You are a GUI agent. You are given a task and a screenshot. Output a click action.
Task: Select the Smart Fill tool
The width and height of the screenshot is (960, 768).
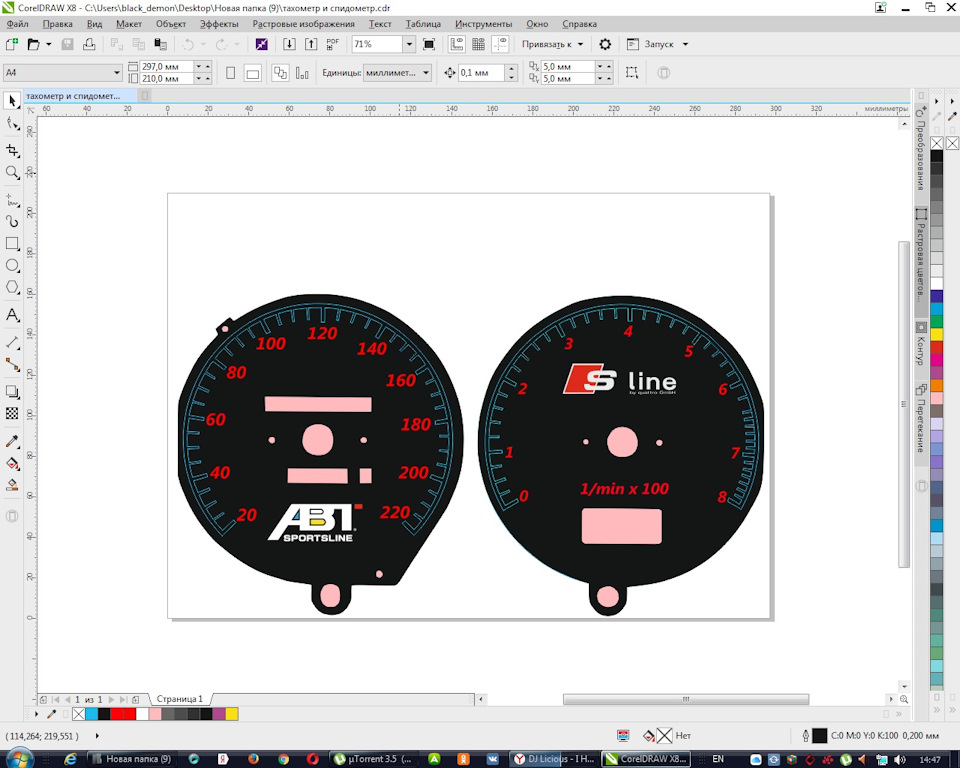coord(12,485)
